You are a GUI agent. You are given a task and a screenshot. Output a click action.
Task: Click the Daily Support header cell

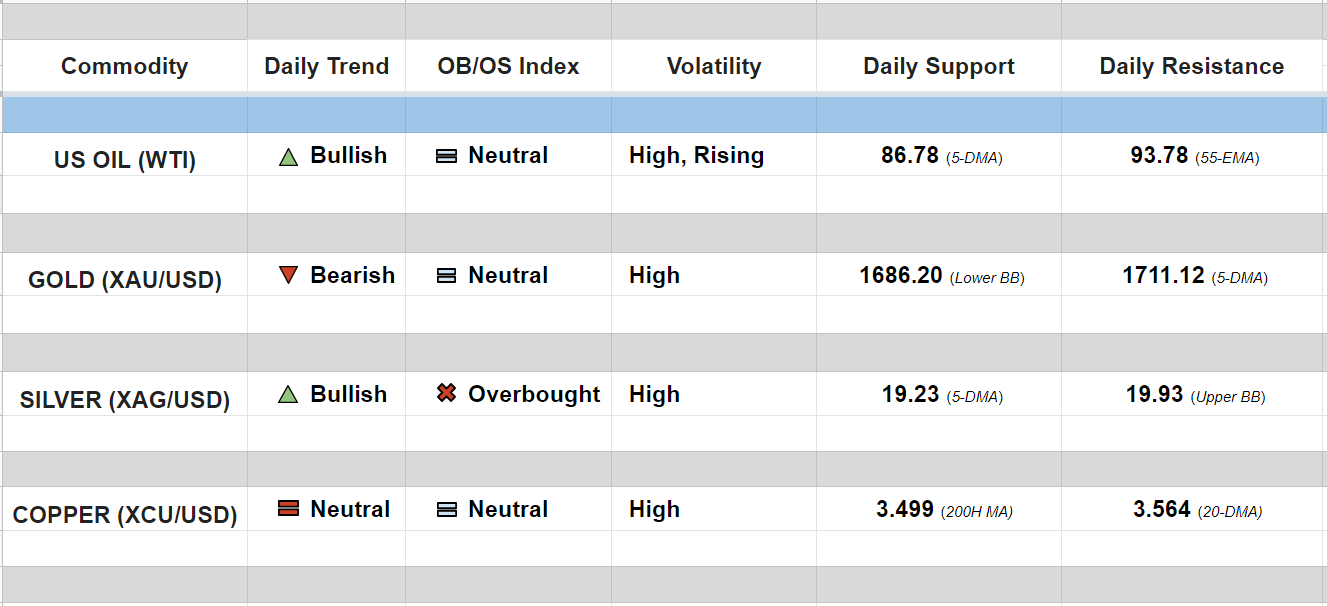point(938,67)
